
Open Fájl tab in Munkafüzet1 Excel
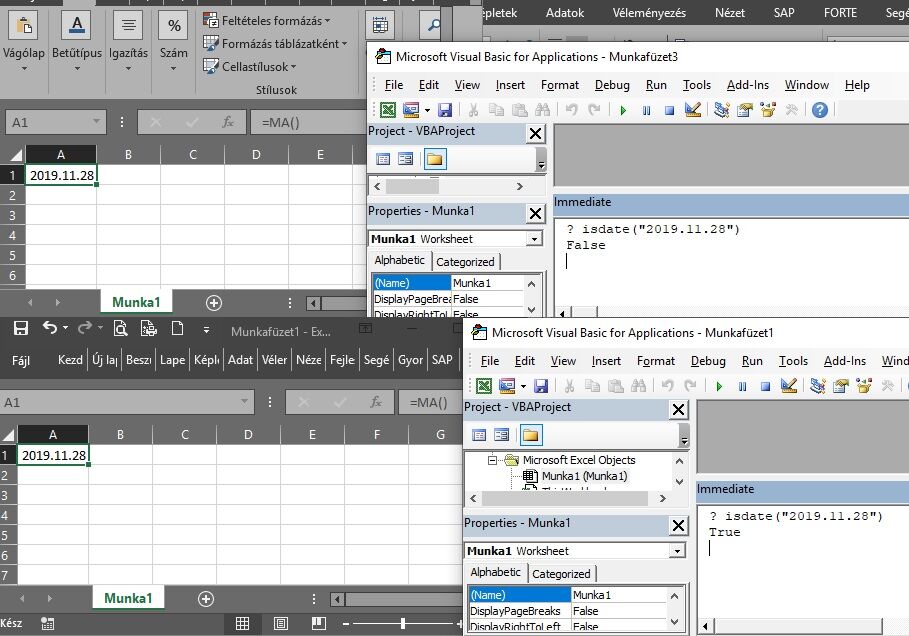click(x=21, y=361)
